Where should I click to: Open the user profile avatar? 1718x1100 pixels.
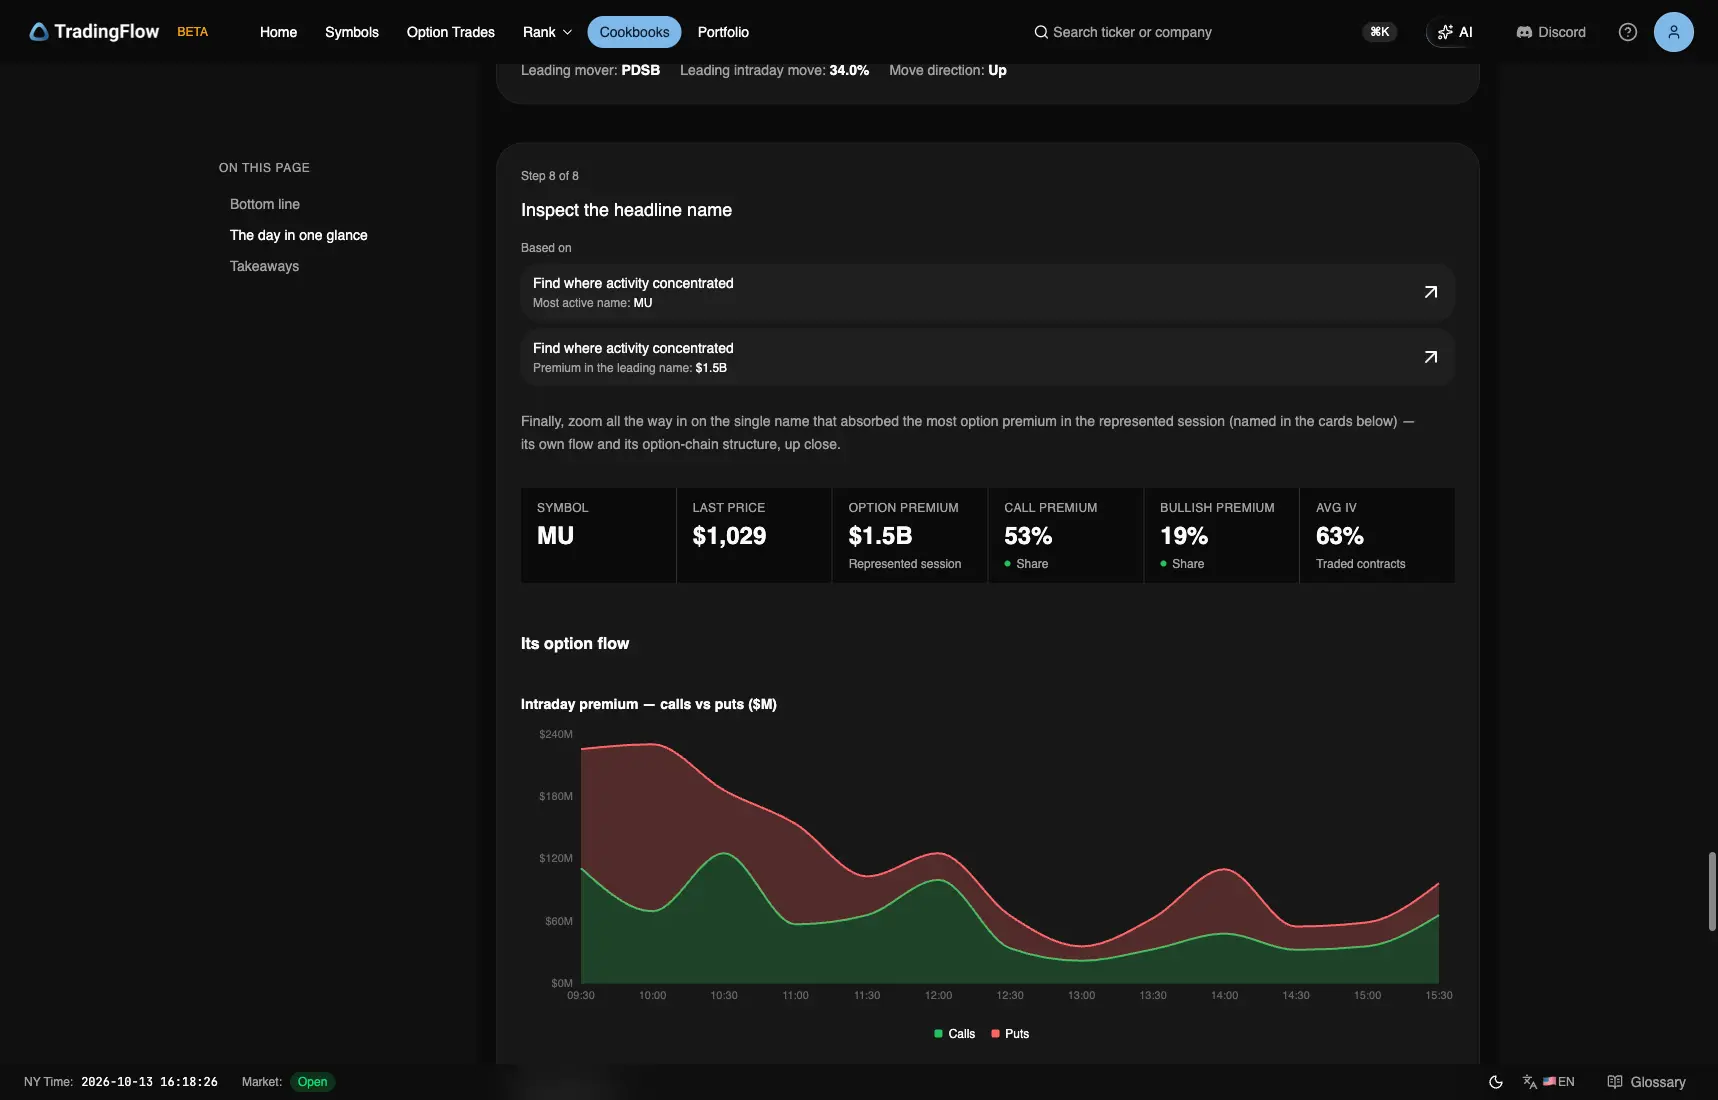1674,32
